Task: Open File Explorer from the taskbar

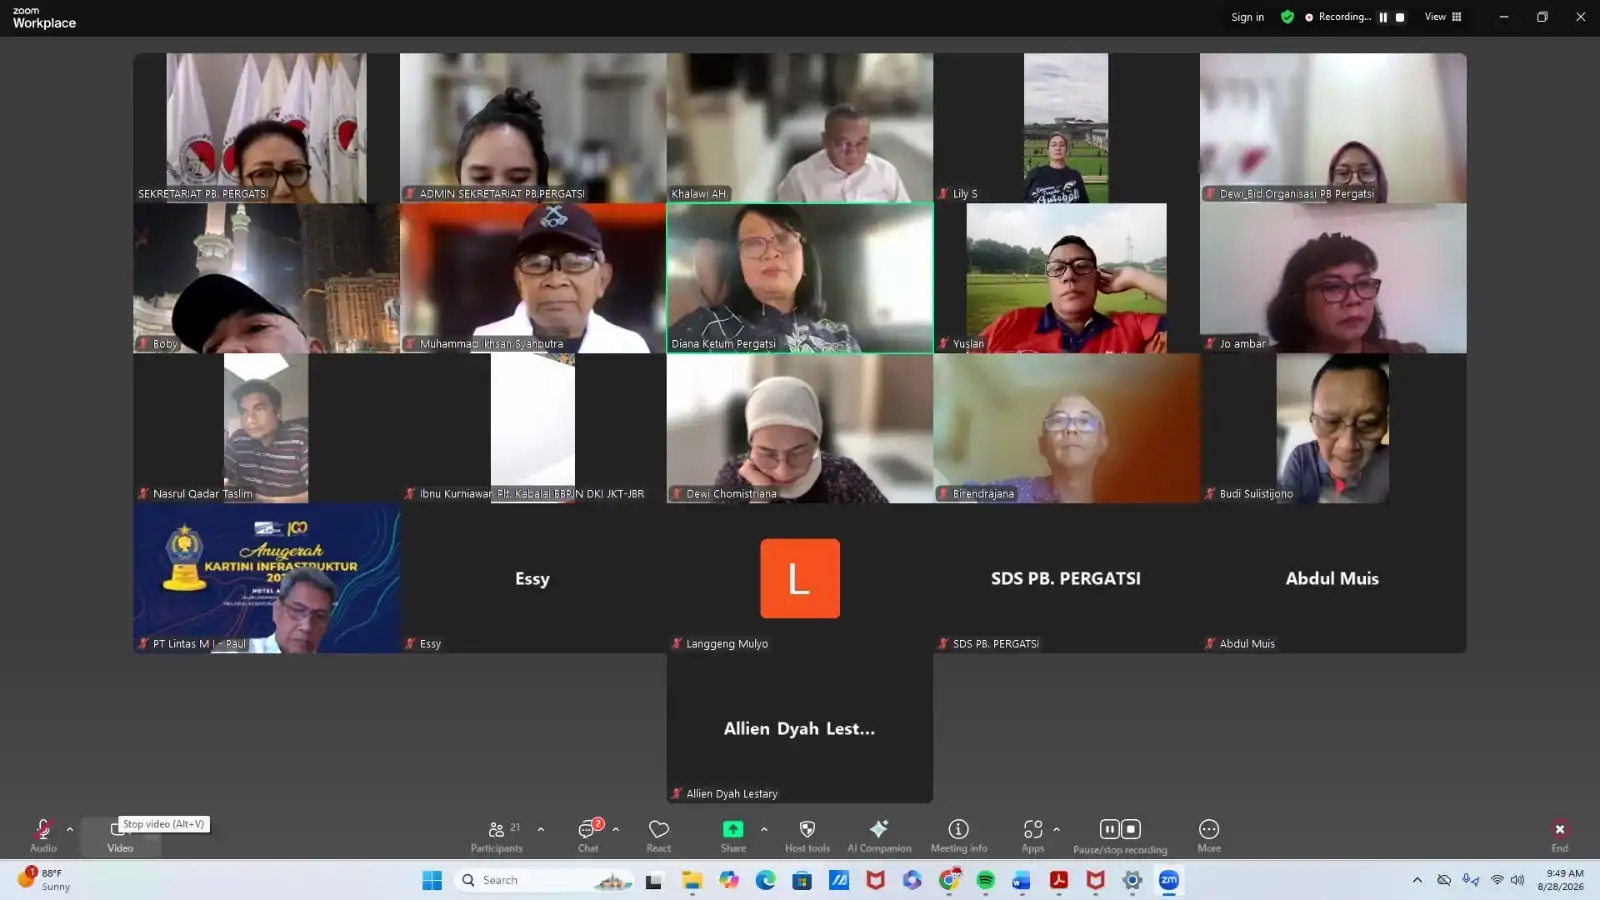Action: point(692,880)
